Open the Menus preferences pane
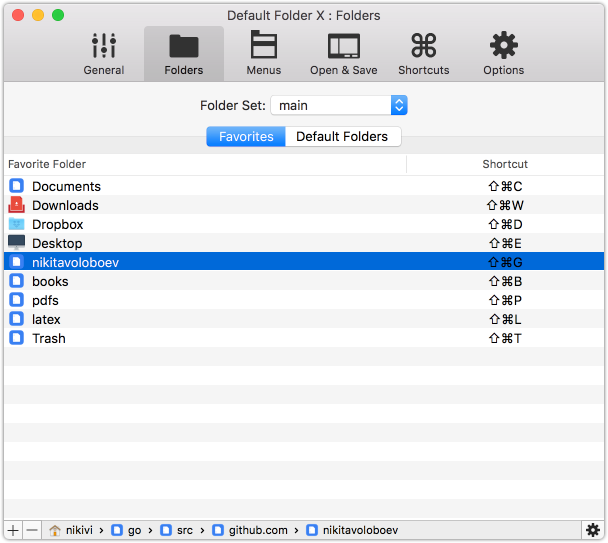Viewport: 608px width, 543px height. [264, 54]
